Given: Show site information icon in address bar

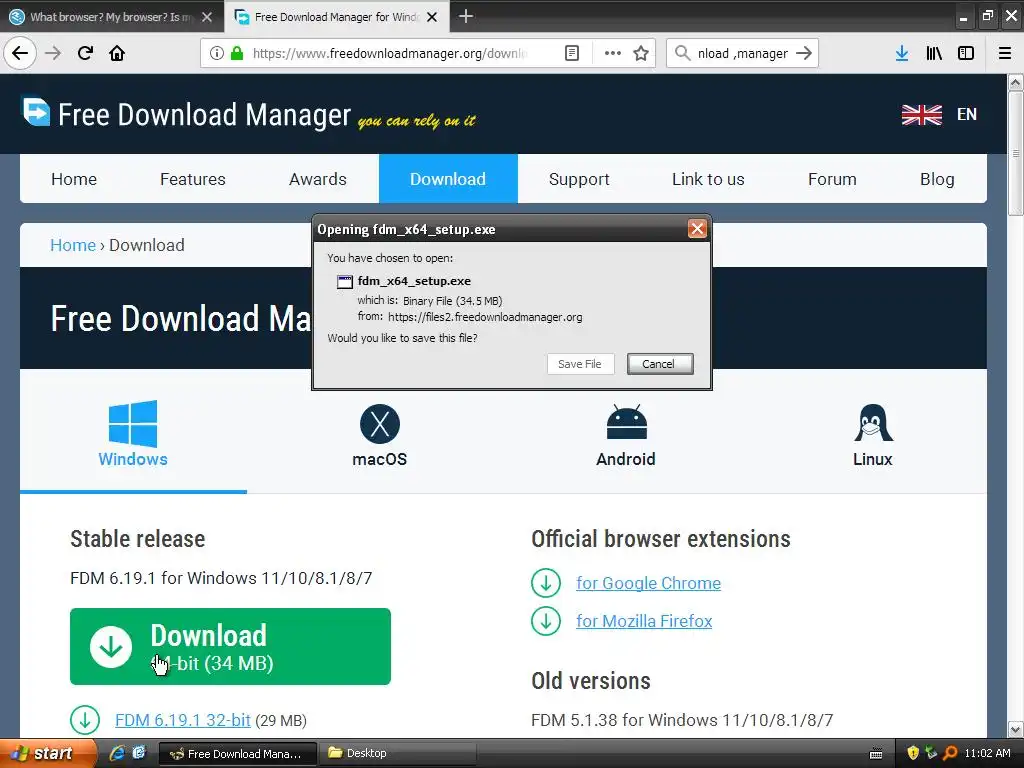Looking at the screenshot, I should pyautogui.click(x=217, y=54).
